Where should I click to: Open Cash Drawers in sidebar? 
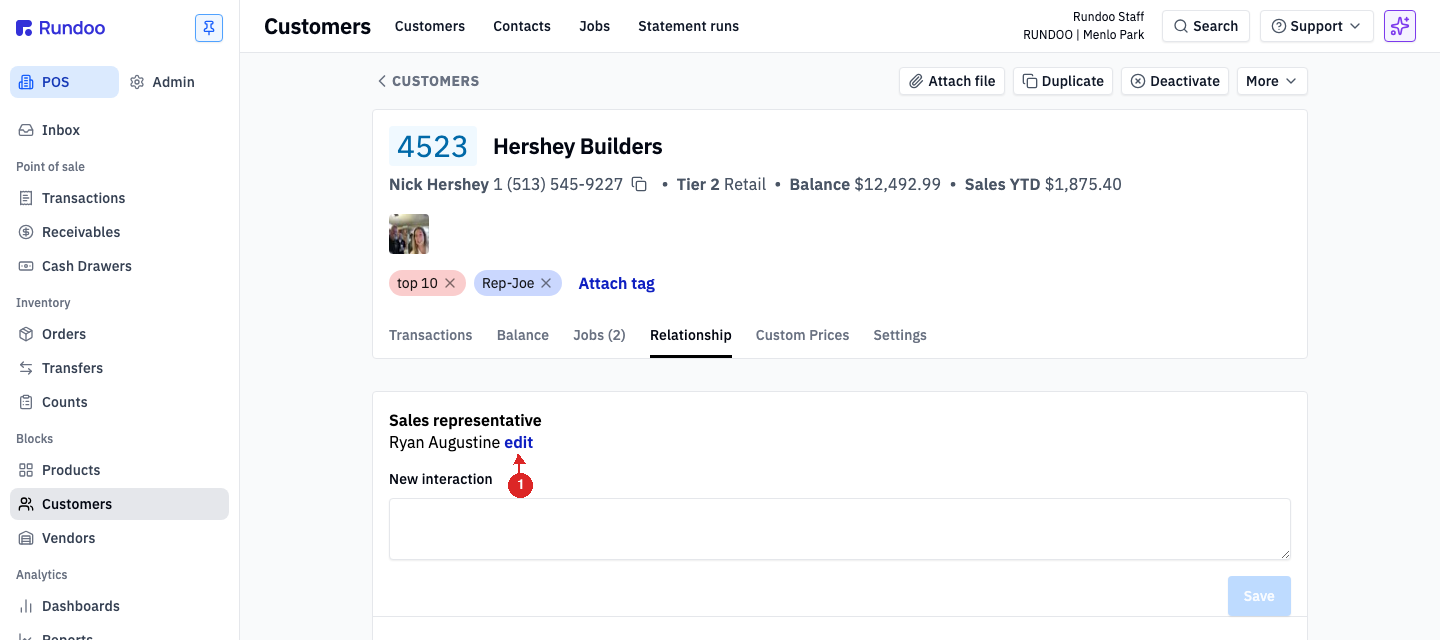119,266
